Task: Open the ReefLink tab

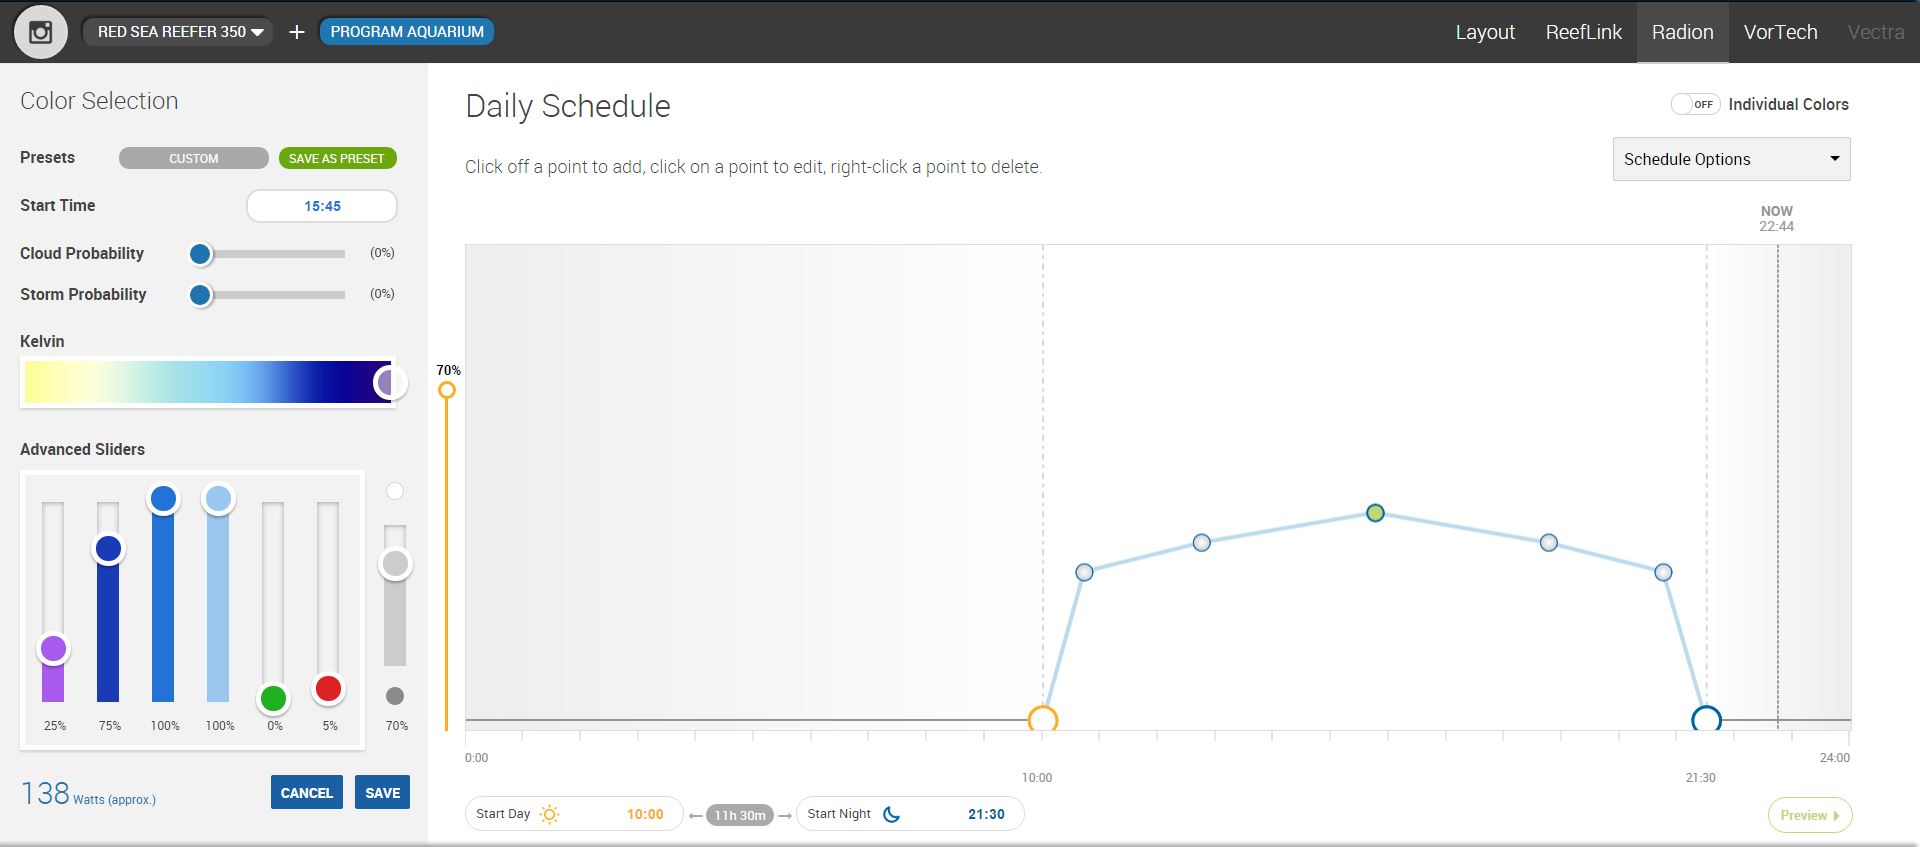Action: [1583, 32]
